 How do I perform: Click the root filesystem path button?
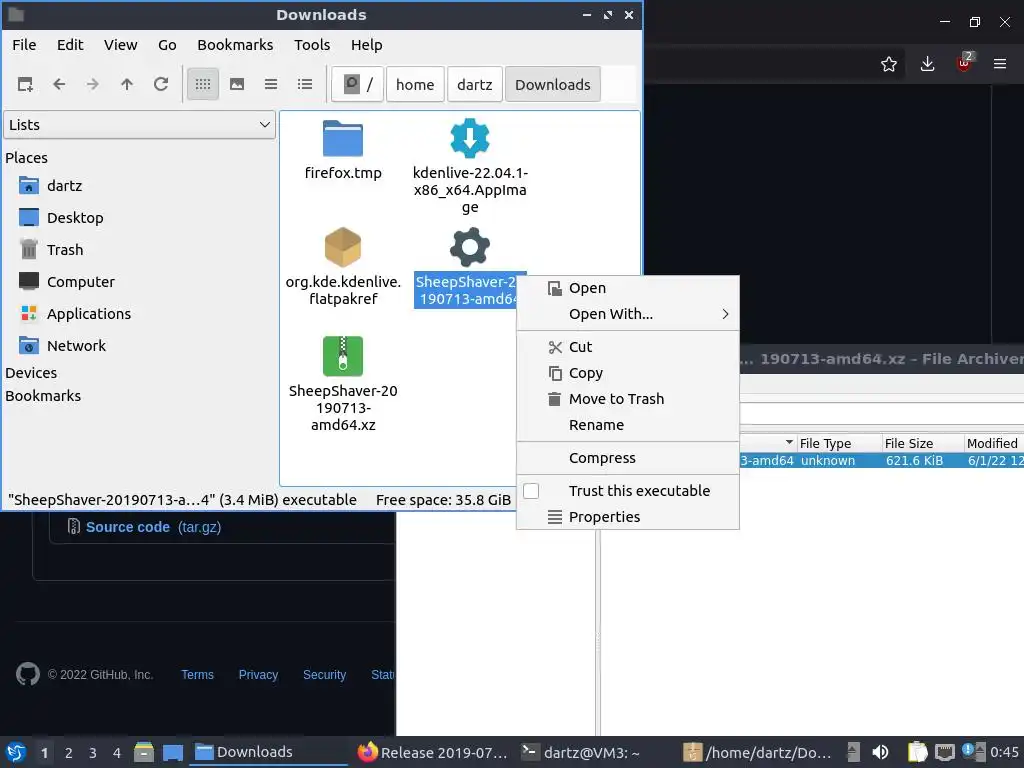click(357, 84)
